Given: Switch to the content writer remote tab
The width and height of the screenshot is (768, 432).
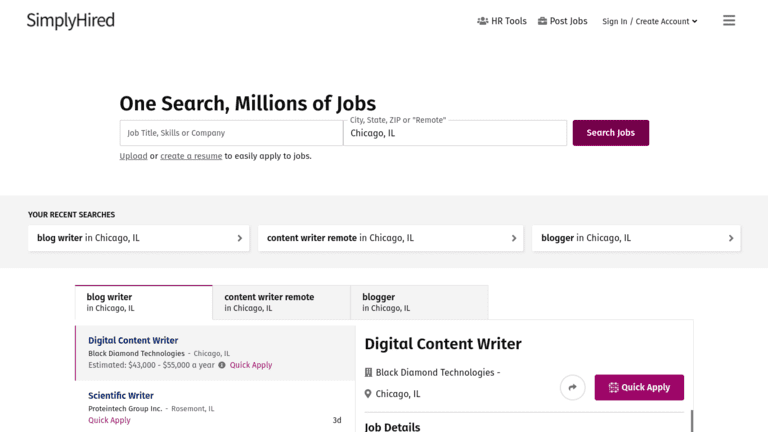Looking at the screenshot, I should (281, 302).
